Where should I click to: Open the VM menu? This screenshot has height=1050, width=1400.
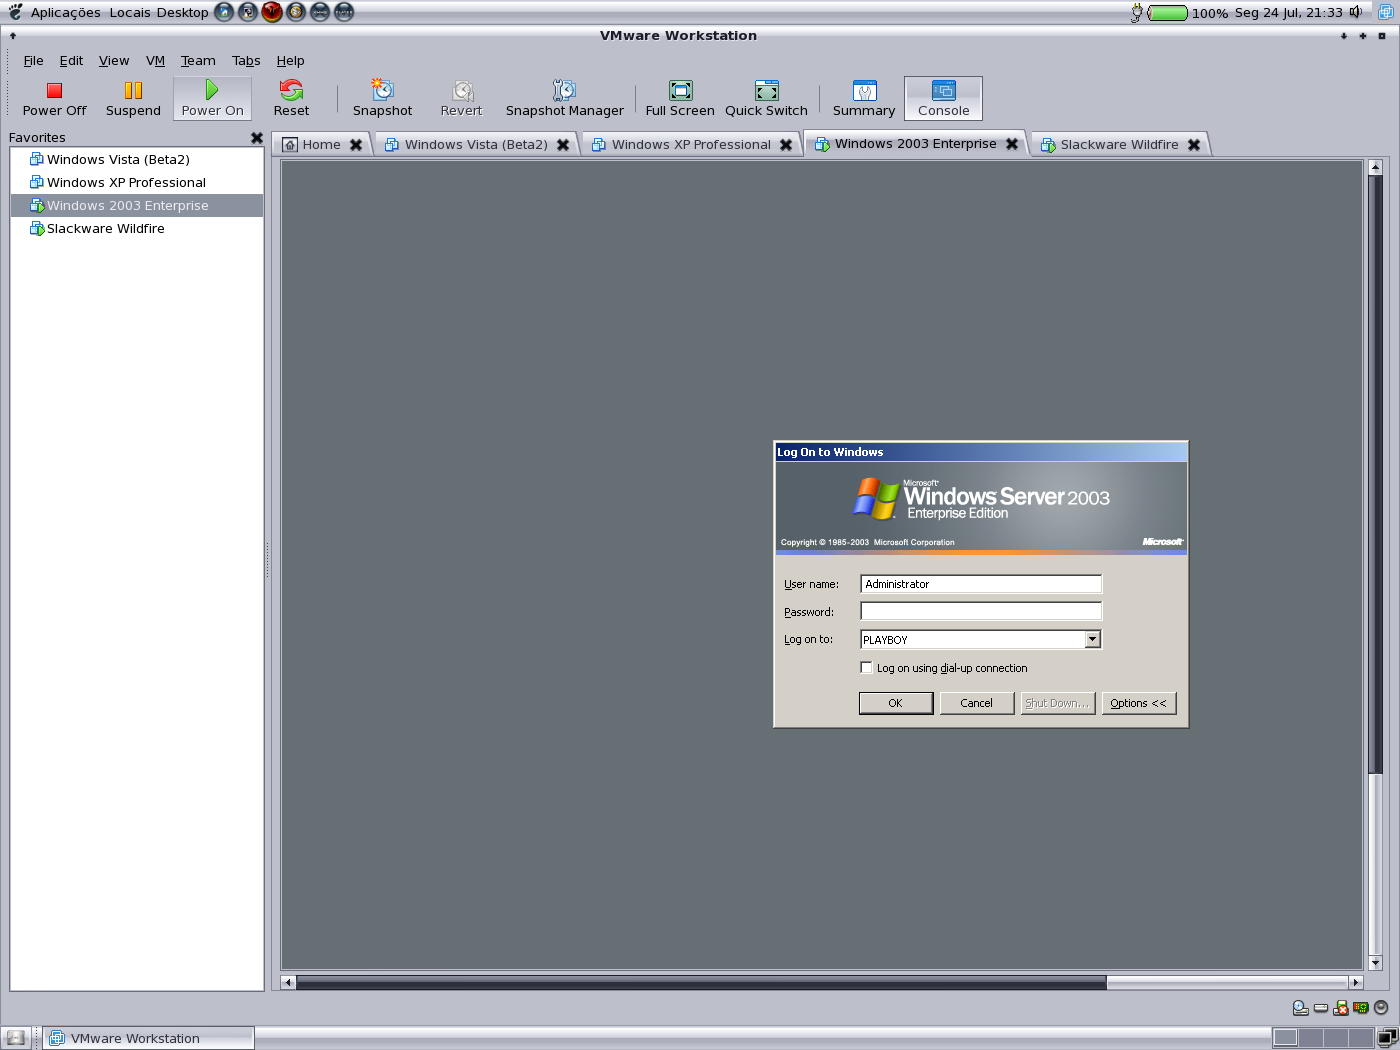point(155,61)
